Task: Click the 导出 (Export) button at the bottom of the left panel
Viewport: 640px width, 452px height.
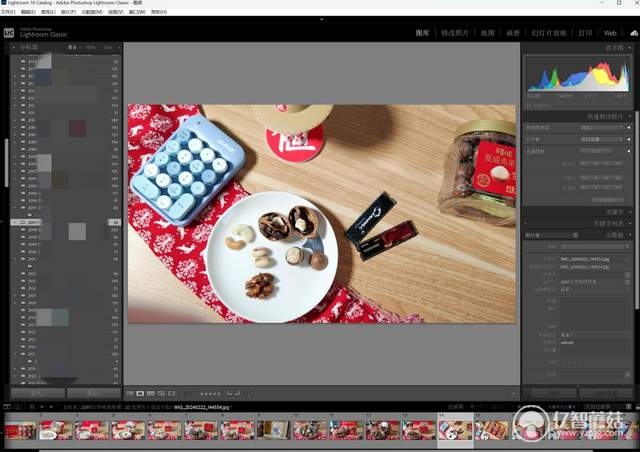Action: point(93,393)
